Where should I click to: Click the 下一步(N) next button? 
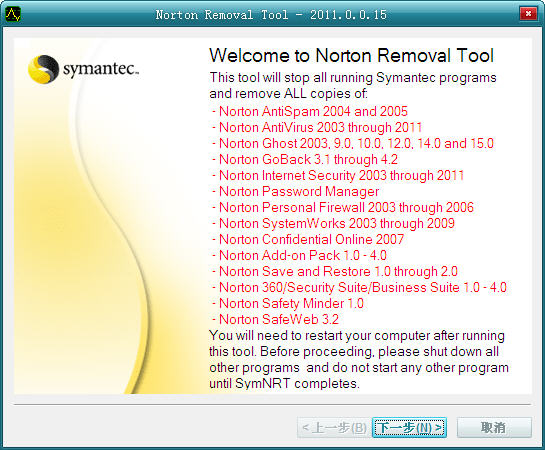click(409, 427)
